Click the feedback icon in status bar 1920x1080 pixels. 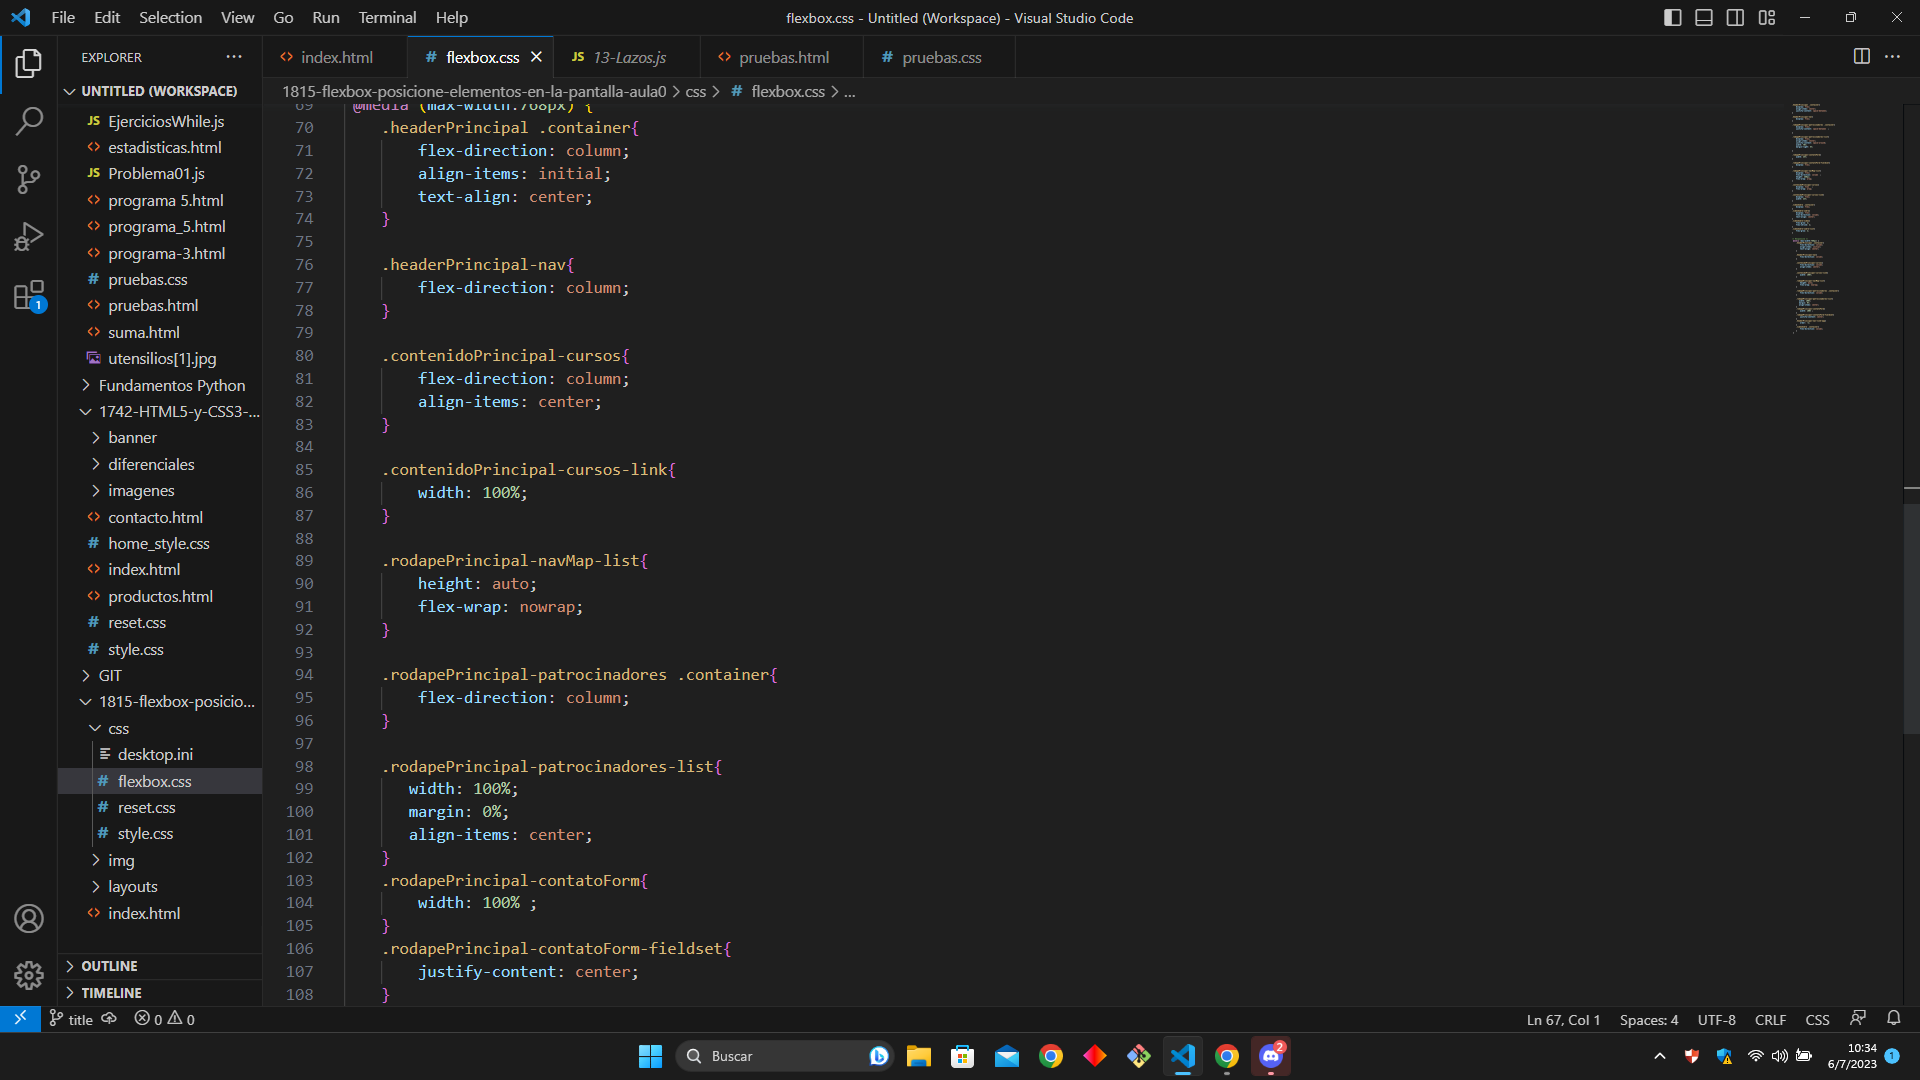(1858, 1019)
